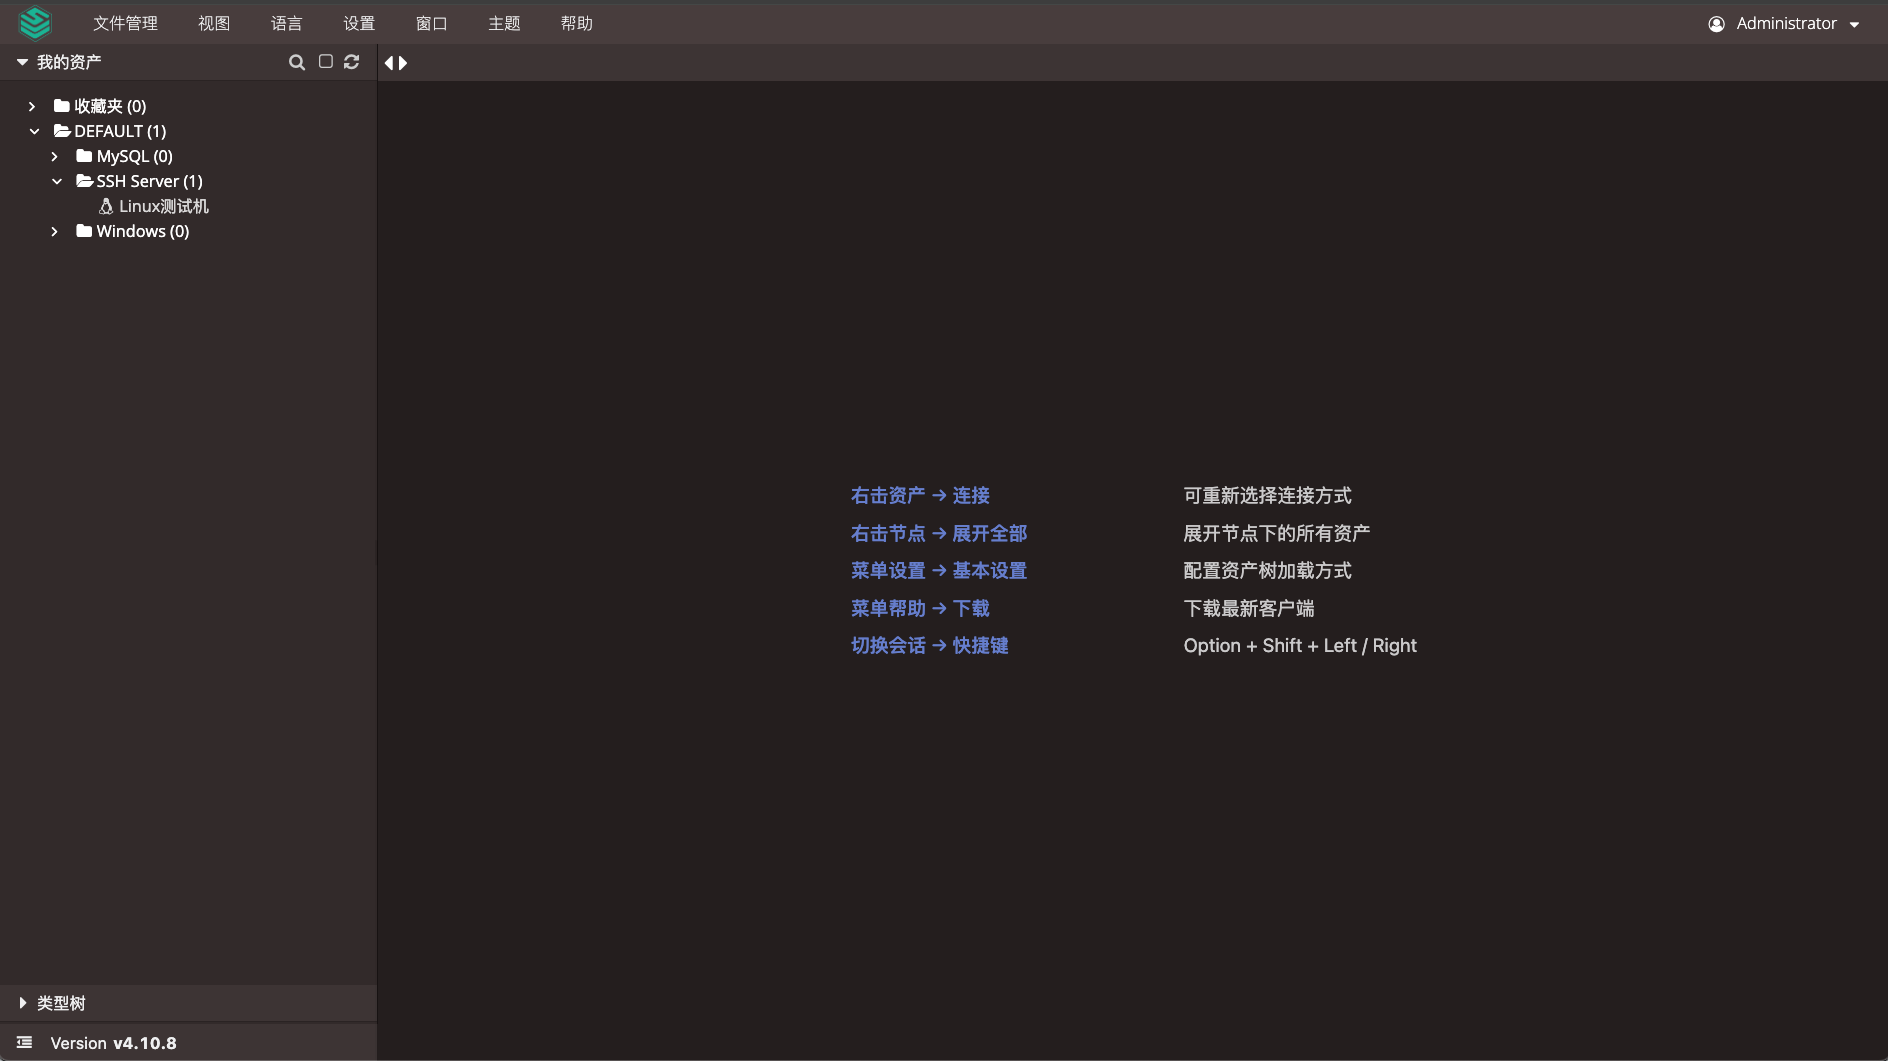Collapse the SSH Server folder
1888x1061 pixels.
click(x=57, y=181)
